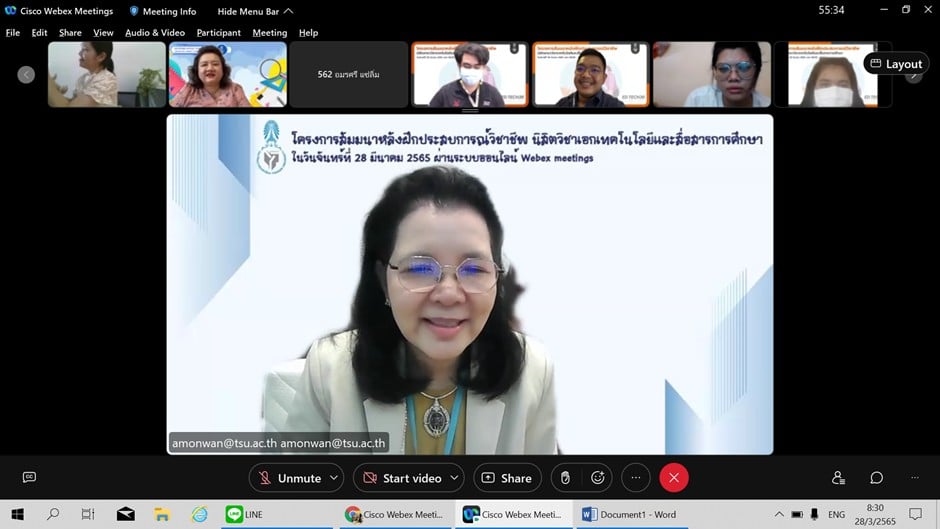Image resolution: width=940 pixels, height=529 pixels.
Task: Click microphone tray icon
Action: tap(814, 515)
